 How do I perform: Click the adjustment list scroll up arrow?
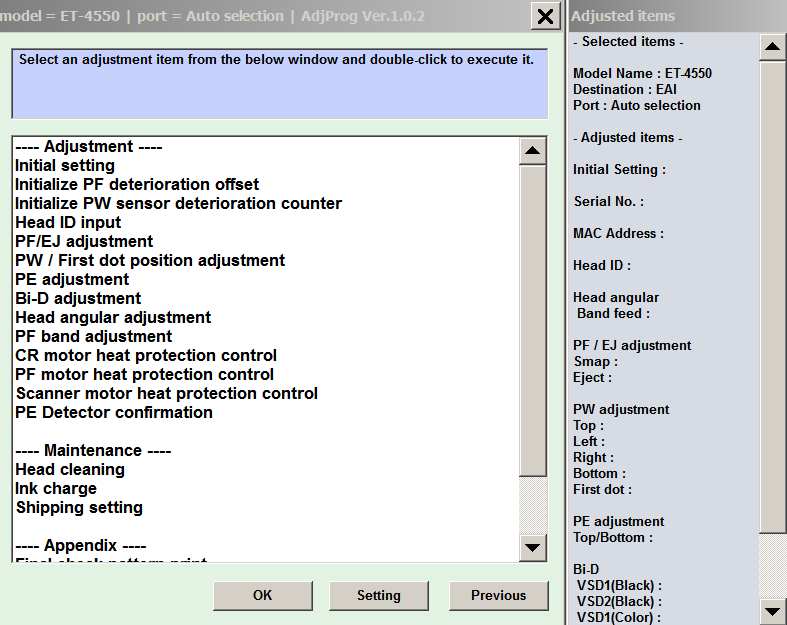533,151
